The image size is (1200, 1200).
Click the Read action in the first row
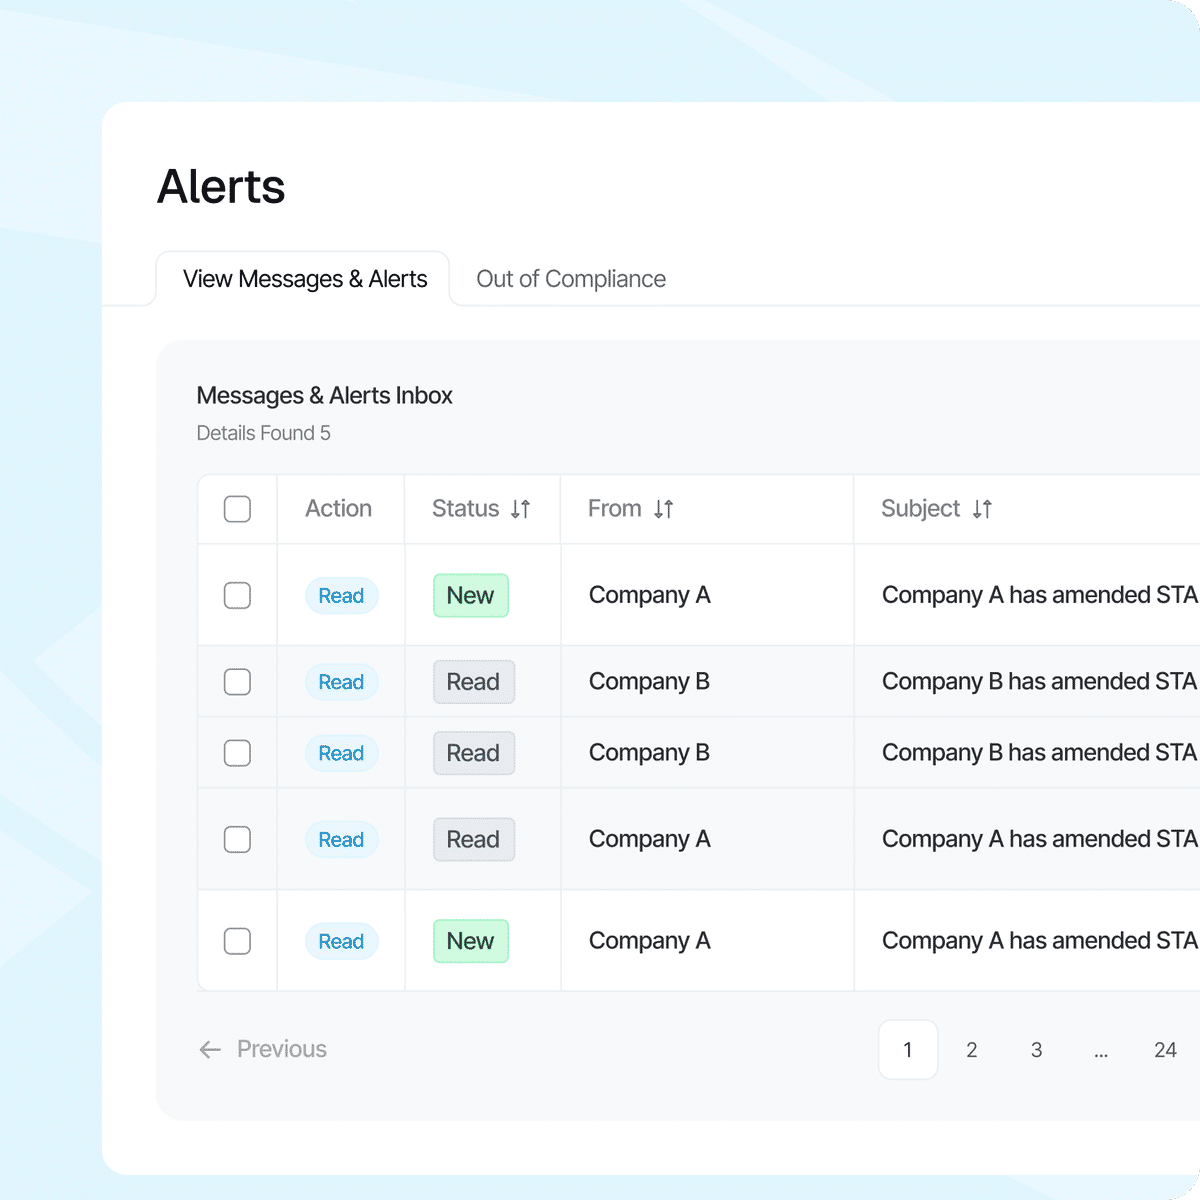pos(341,596)
